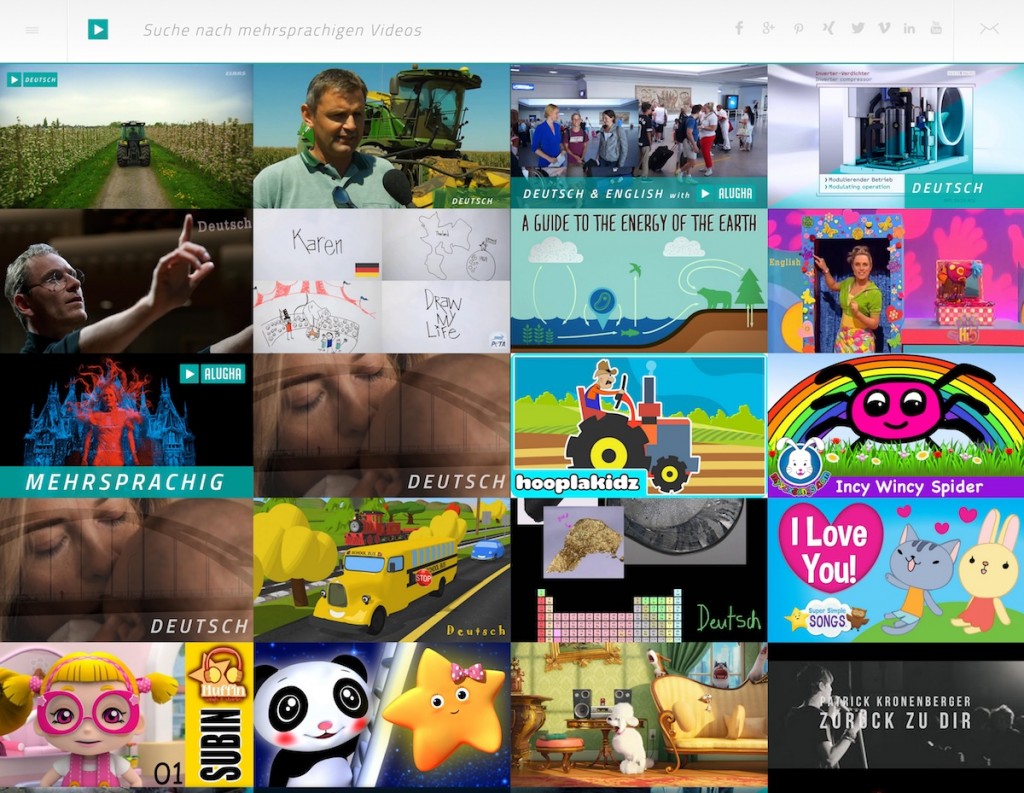The width and height of the screenshot is (1024, 793).
Task: Open the Pinterest icon link
Action: pos(798,29)
